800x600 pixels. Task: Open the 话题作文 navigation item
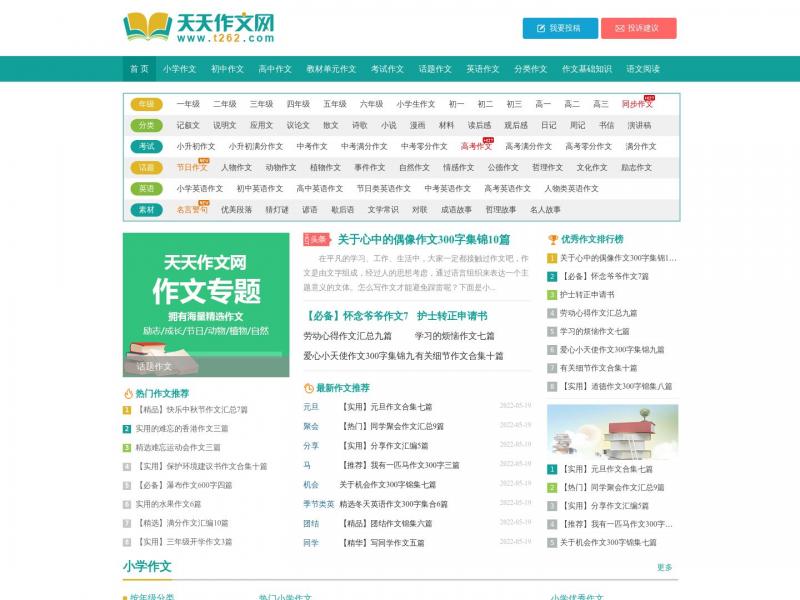tap(435, 69)
